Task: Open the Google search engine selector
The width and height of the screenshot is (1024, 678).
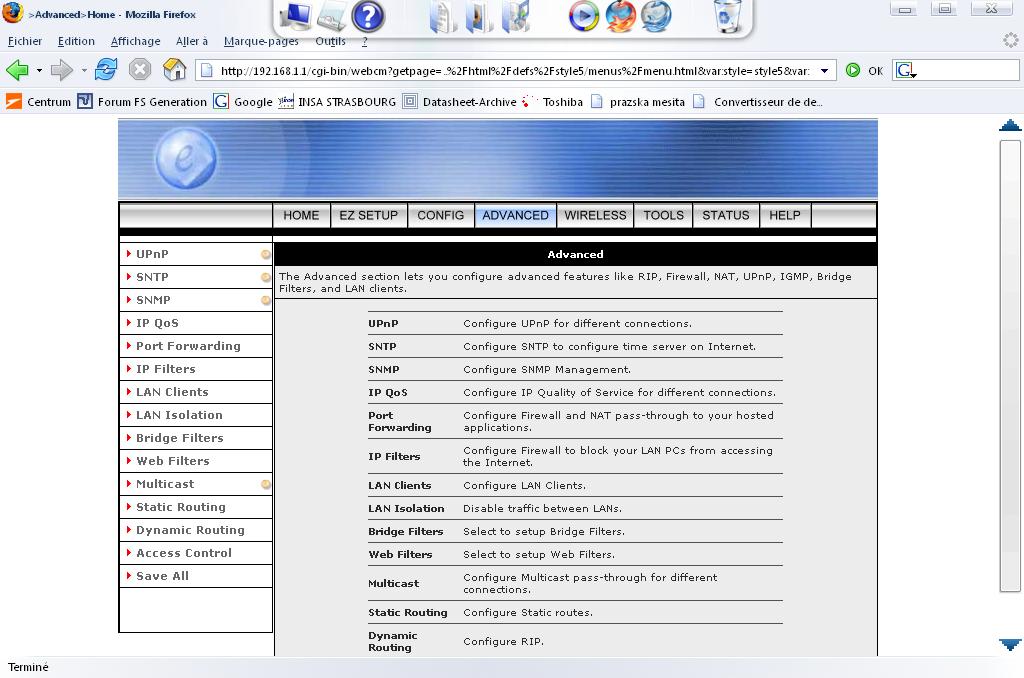Action: 906,71
